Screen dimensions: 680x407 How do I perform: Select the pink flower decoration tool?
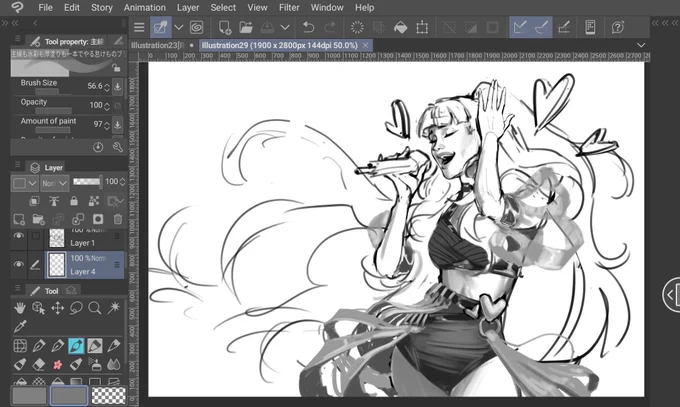(57, 364)
